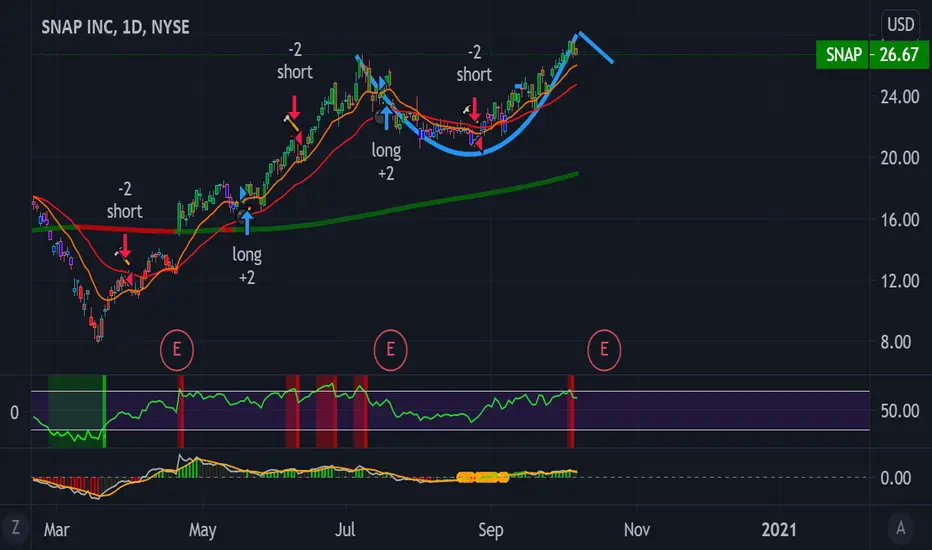Select the 16.00 price axis label
This screenshot has width=932, height=550.
coord(899,219)
